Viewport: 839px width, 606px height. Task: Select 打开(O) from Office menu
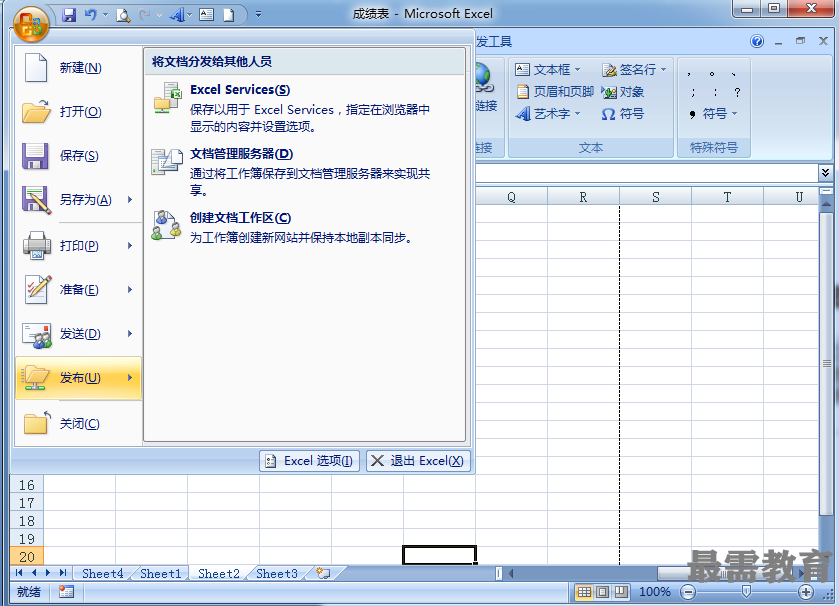79,112
